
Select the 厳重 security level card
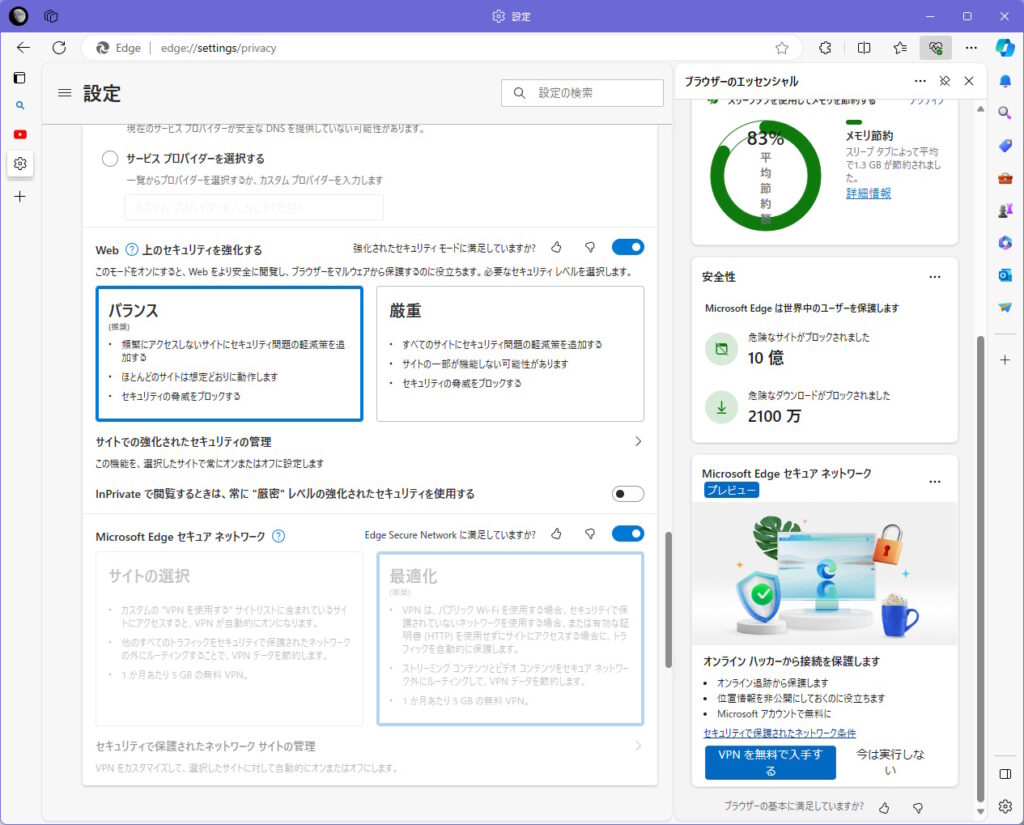[510, 353]
